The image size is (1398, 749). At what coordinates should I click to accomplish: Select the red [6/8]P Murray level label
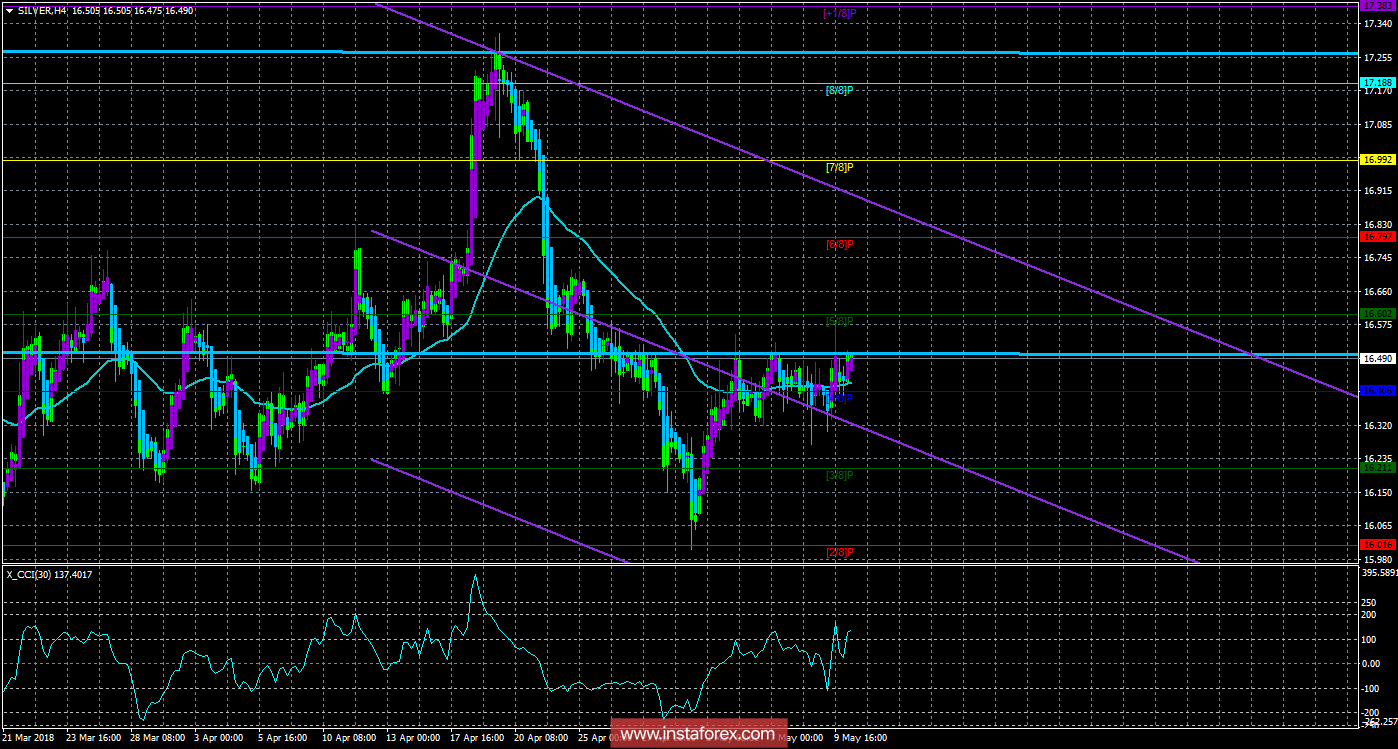pos(840,244)
